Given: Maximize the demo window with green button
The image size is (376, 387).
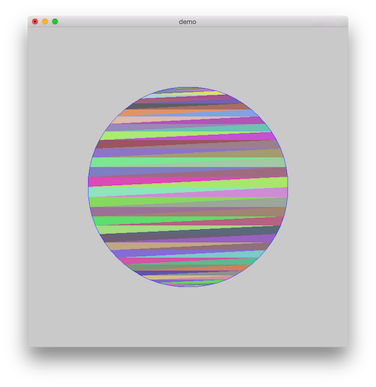Looking at the screenshot, I should point(55,22).
